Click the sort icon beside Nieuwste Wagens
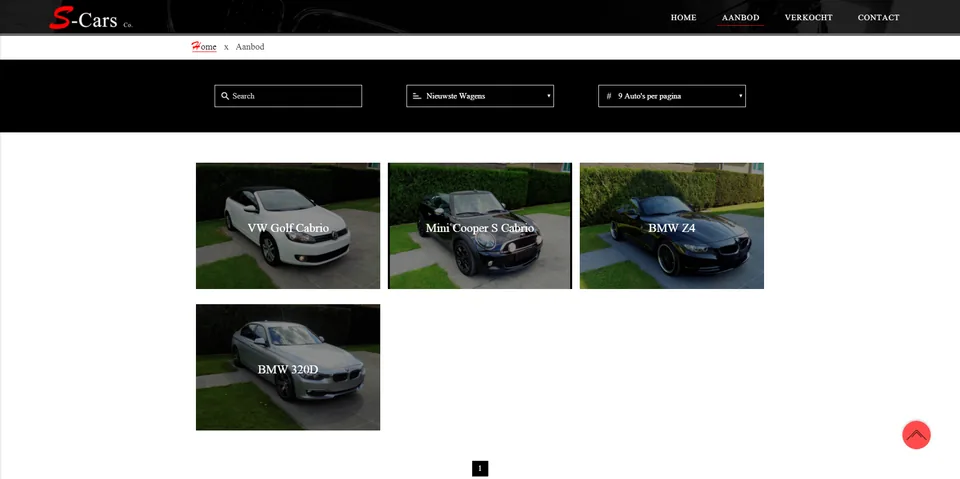Image resolution: width=960 pixels, height=479 pixels. pyautogui.click(x=416, y=96)
